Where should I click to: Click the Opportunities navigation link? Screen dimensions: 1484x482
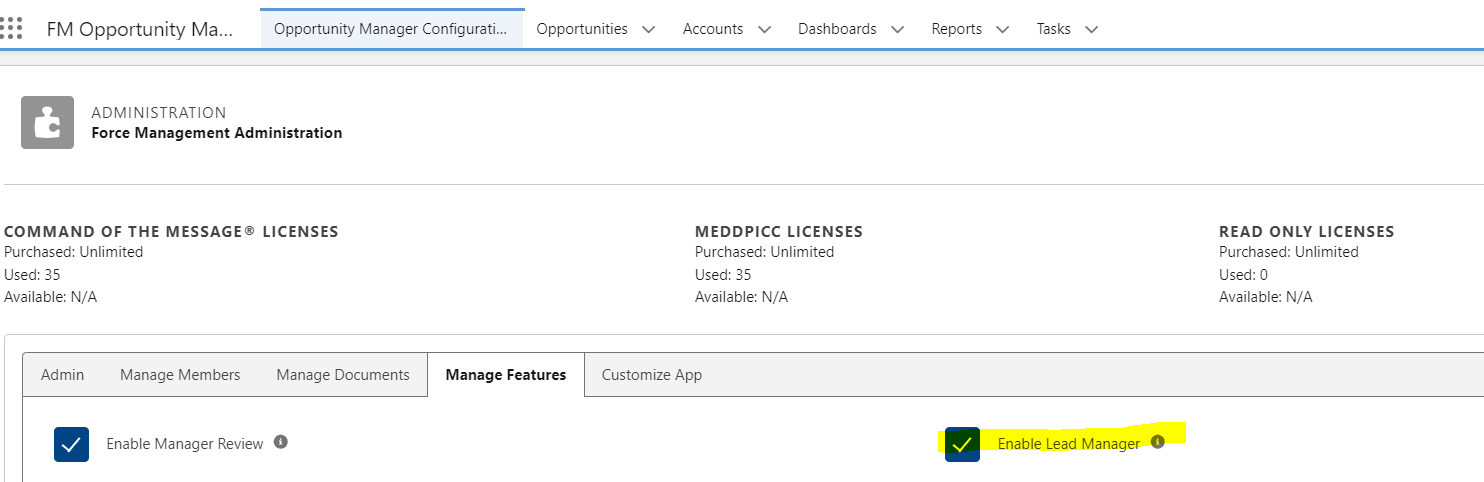pyautogui.click(x=582, y=29)
